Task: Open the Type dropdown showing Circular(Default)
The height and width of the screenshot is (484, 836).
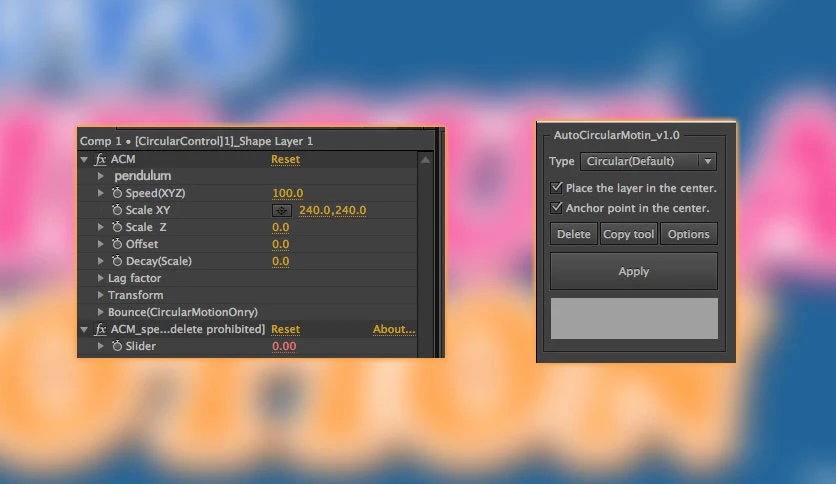Action: pos(648,161)
